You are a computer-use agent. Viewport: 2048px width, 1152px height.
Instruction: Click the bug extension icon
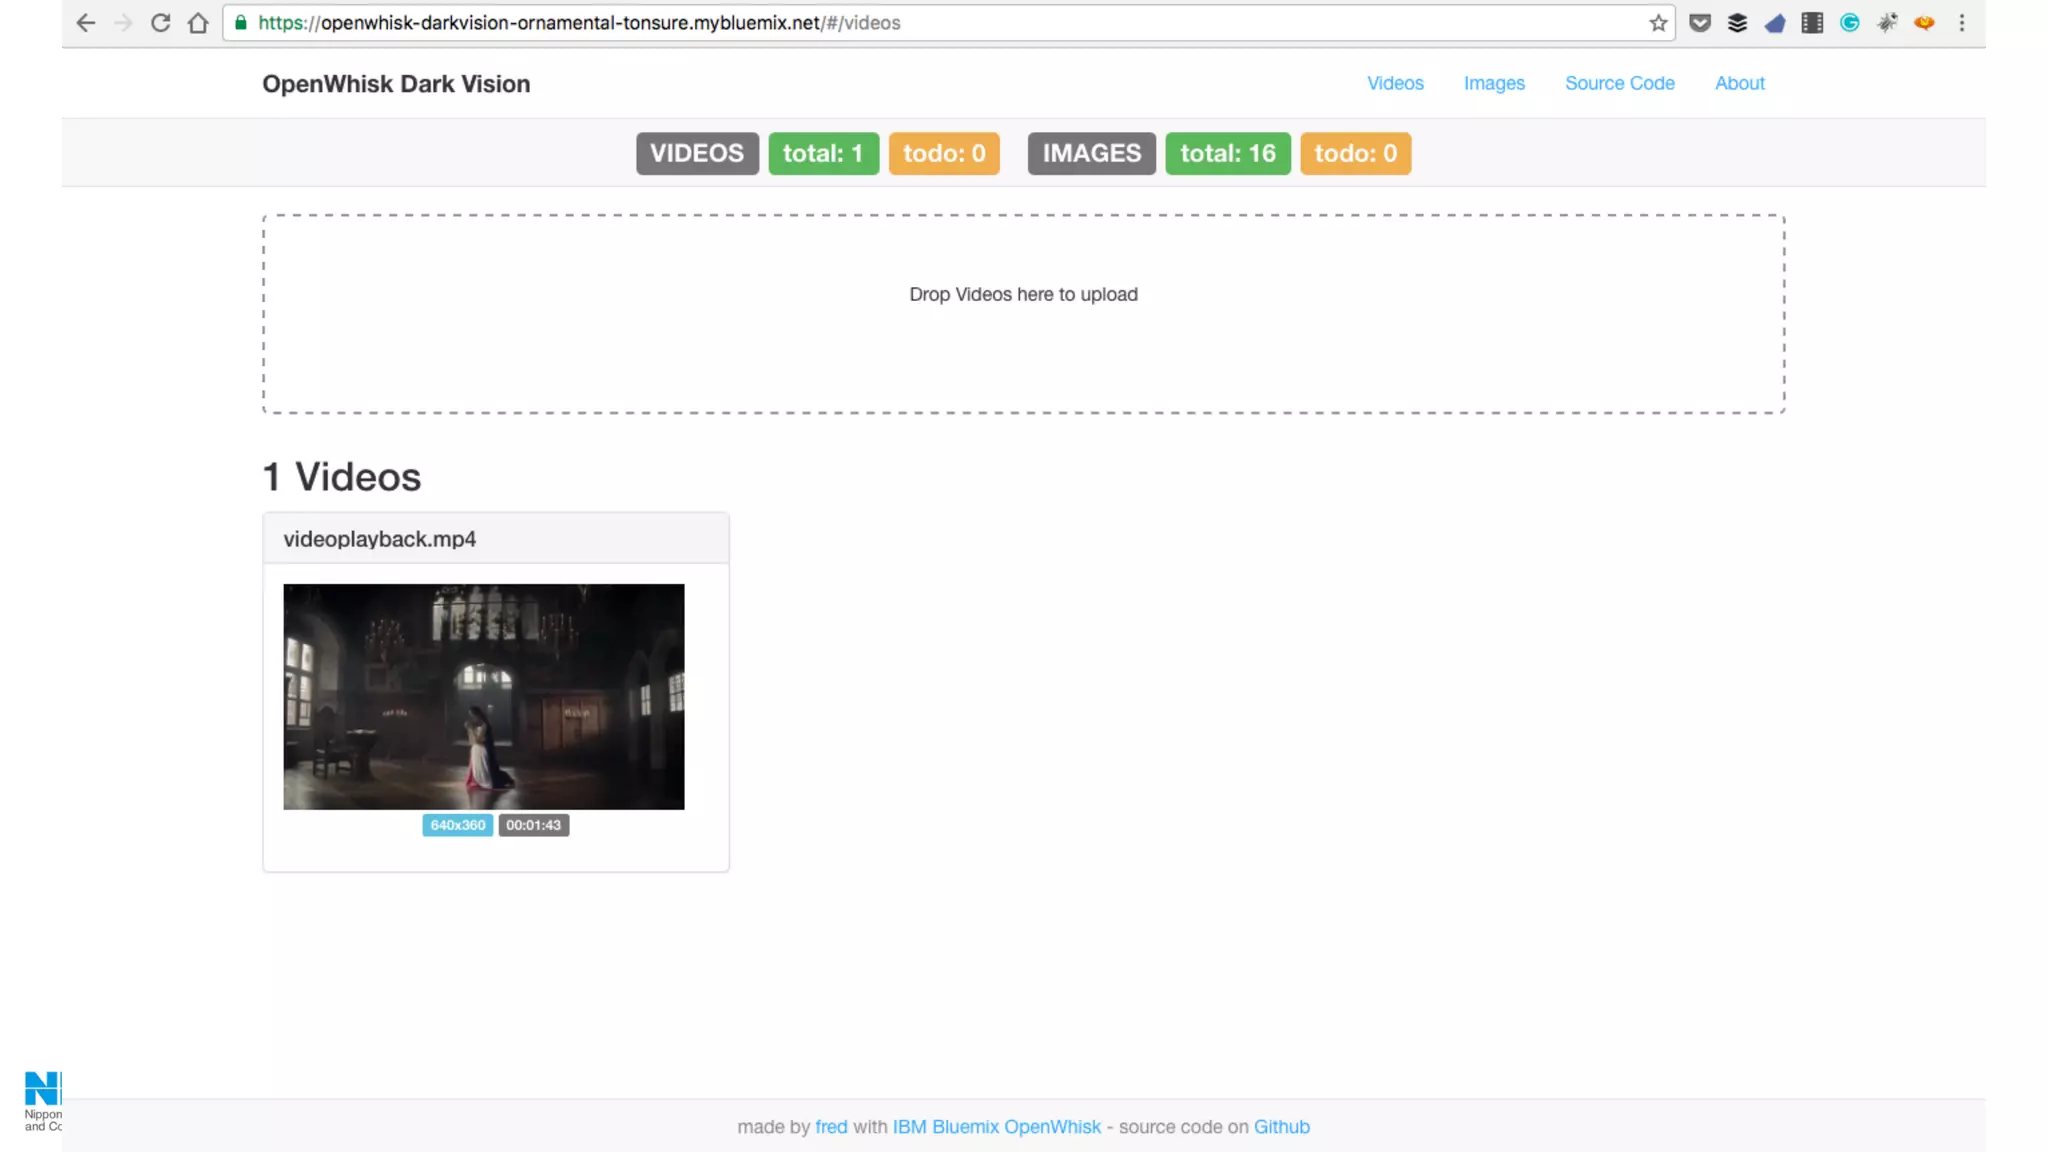(x=1887, y=23)
